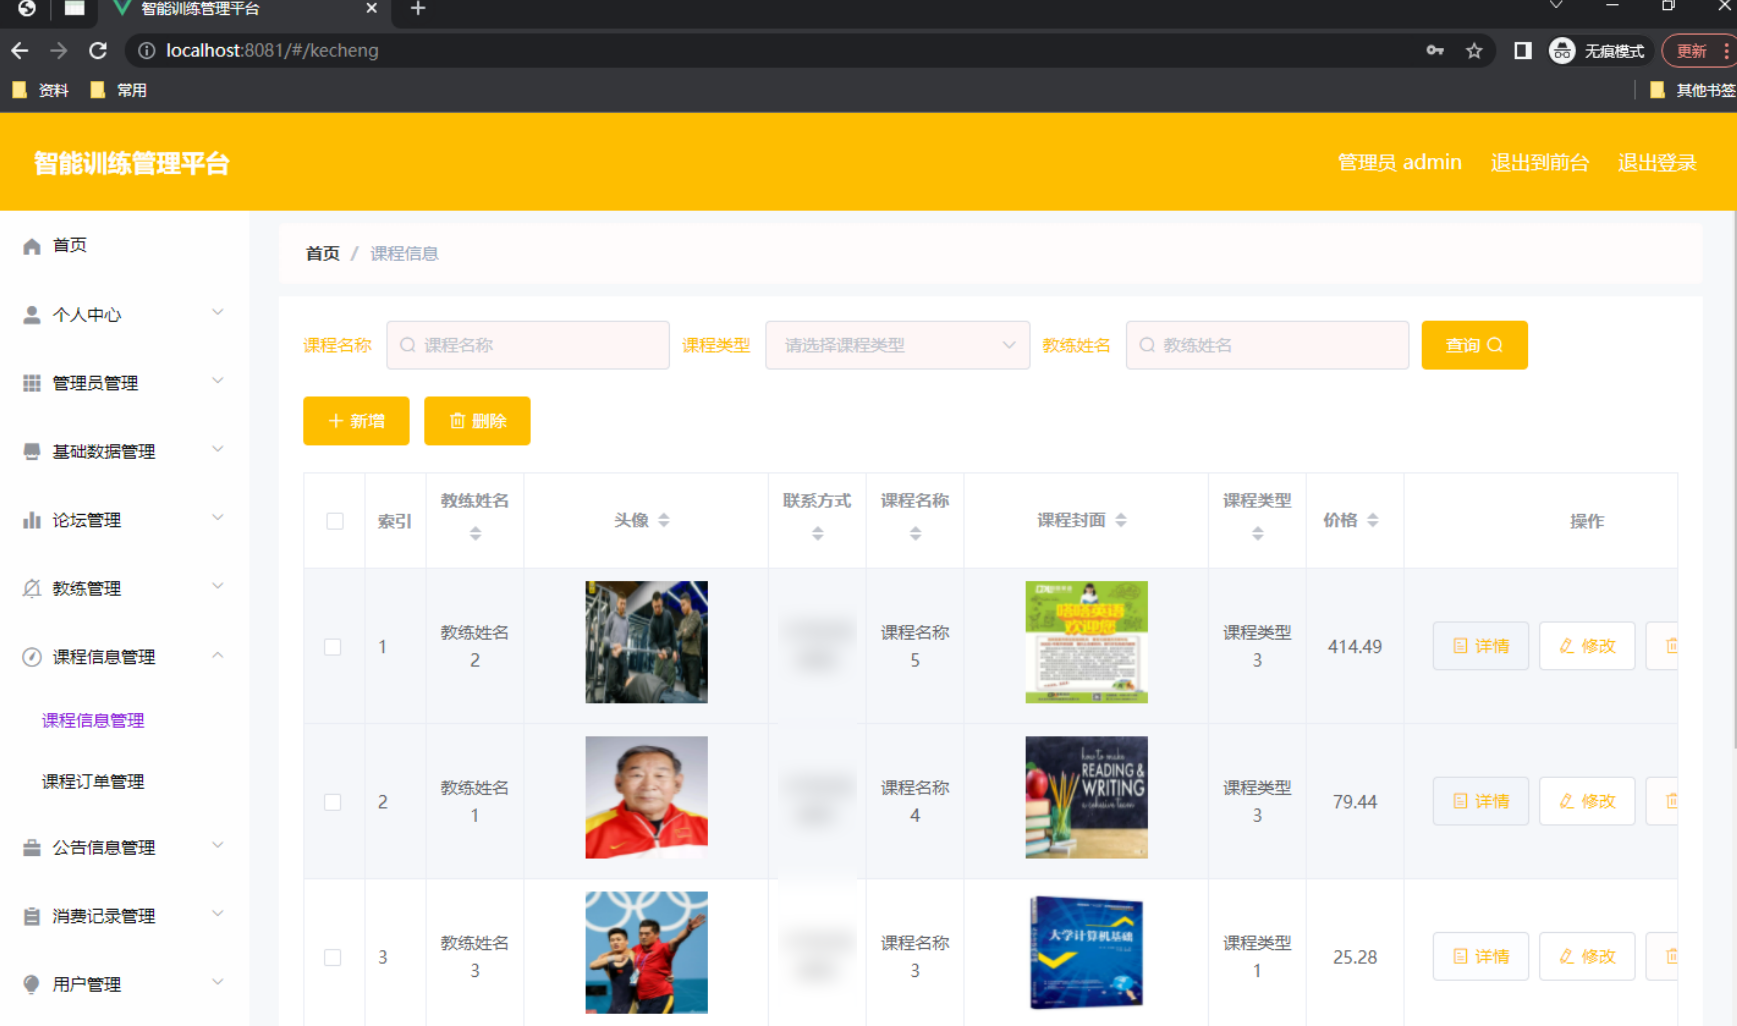Open a new browser tab

pyautogui.click(x=418, y=9)
